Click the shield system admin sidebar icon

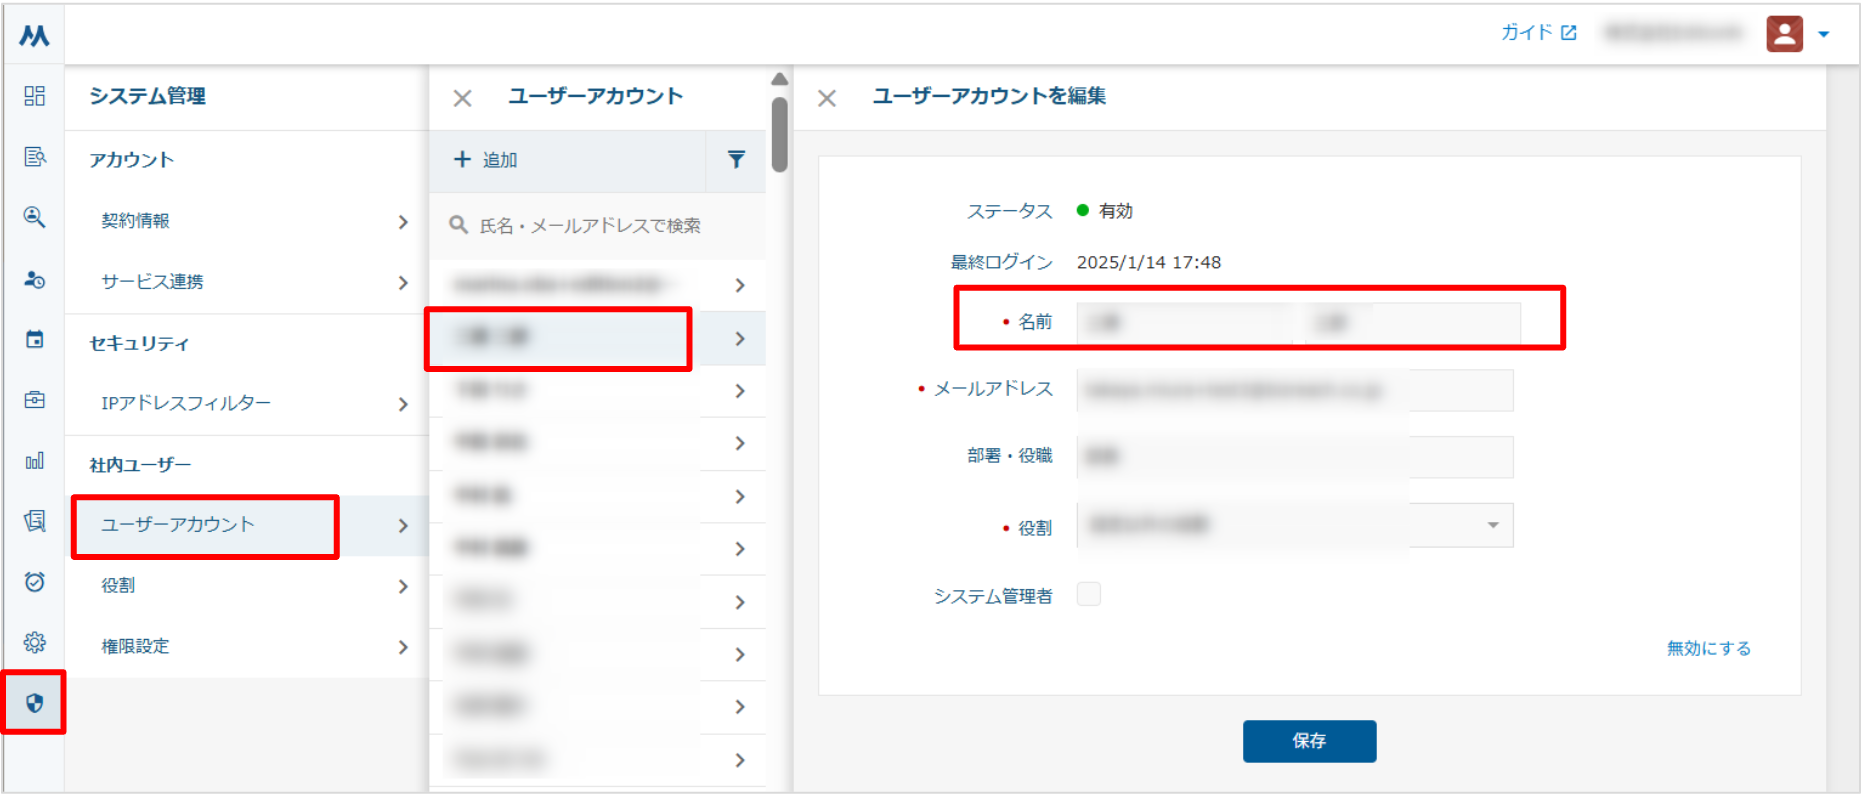pos(34,703)
